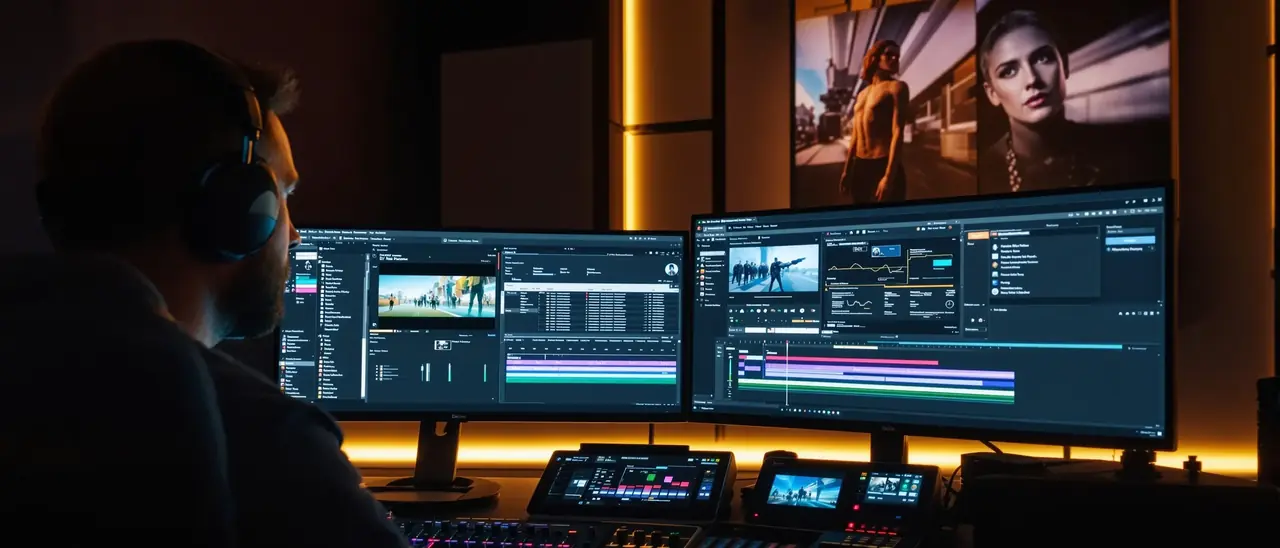This screenshot has height=548, width=1280.
Task: Select the long purple clip on right monitor timeline
Action: click(x=889, y=371)
